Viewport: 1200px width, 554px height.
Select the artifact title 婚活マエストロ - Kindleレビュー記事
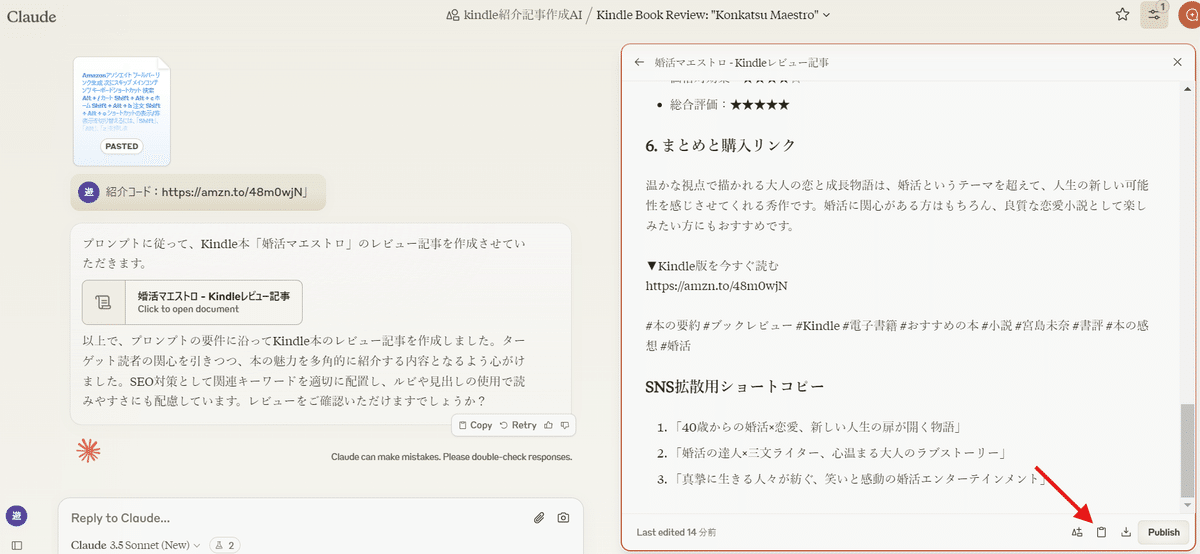[742, 62]
